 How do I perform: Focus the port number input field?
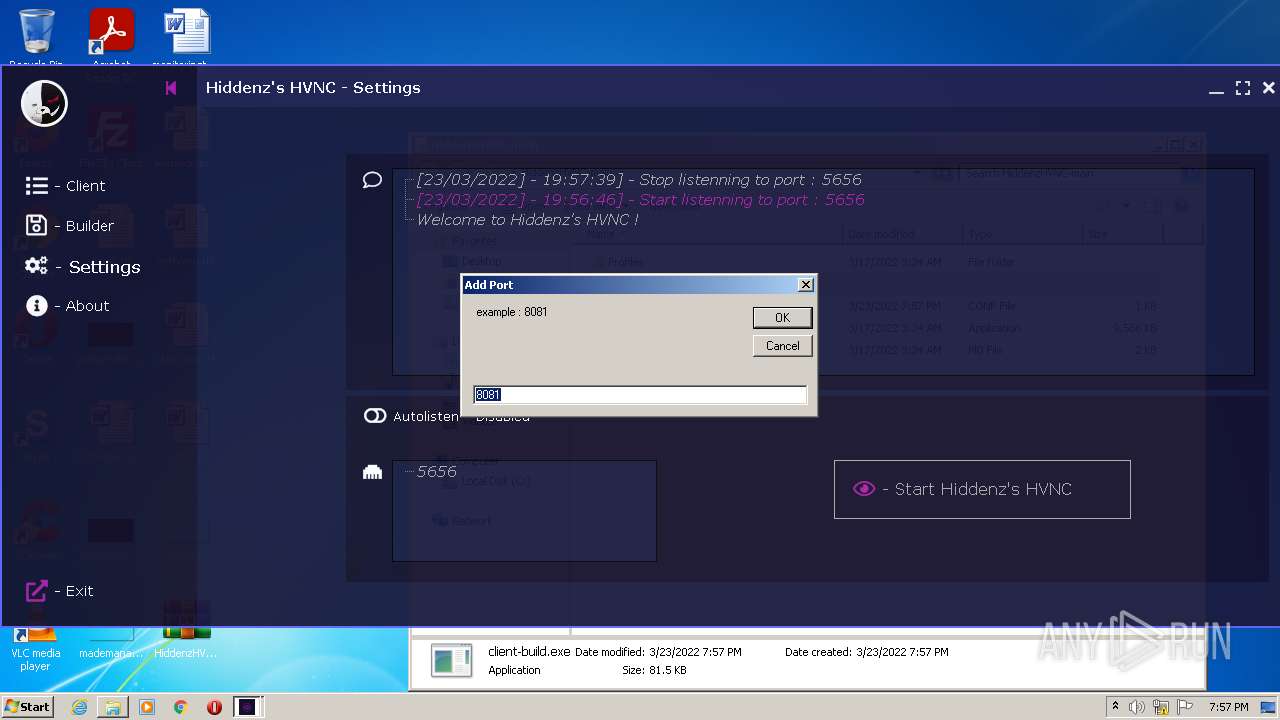tap(640, 395)
